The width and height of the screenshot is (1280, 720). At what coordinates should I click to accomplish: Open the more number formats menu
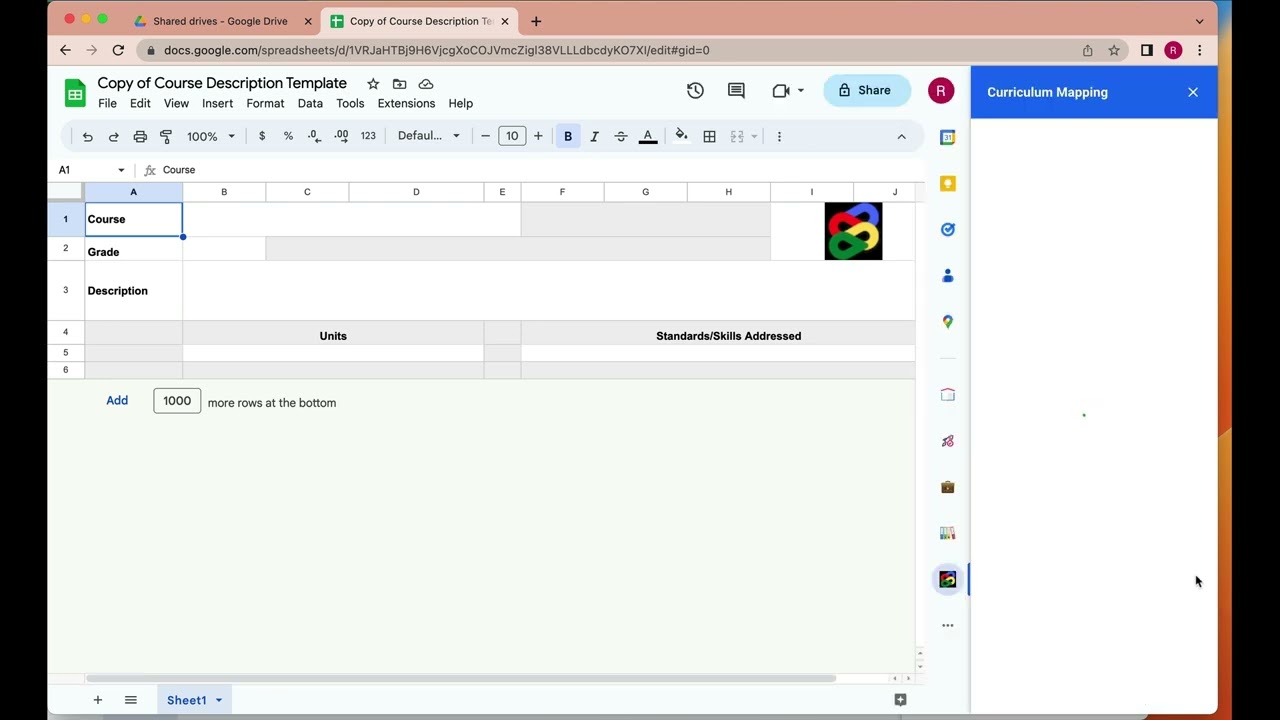tap(368, 136)
